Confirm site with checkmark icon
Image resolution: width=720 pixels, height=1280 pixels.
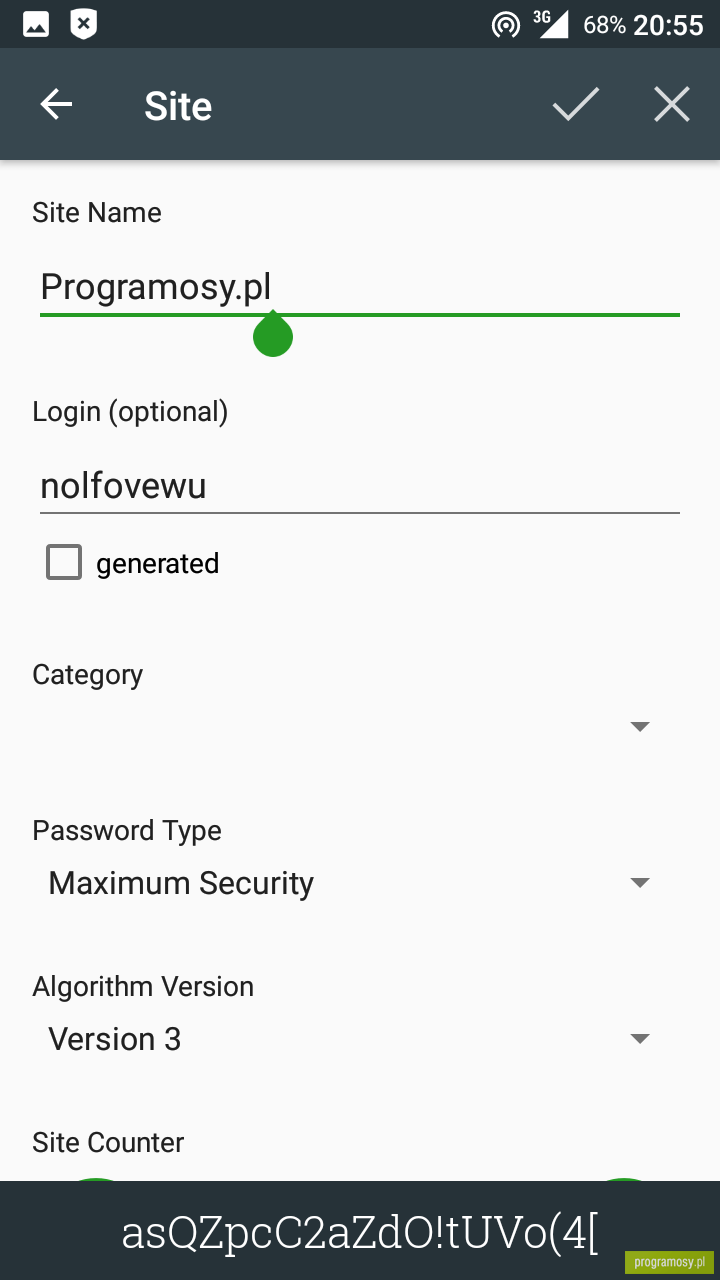tap(576, 104)
